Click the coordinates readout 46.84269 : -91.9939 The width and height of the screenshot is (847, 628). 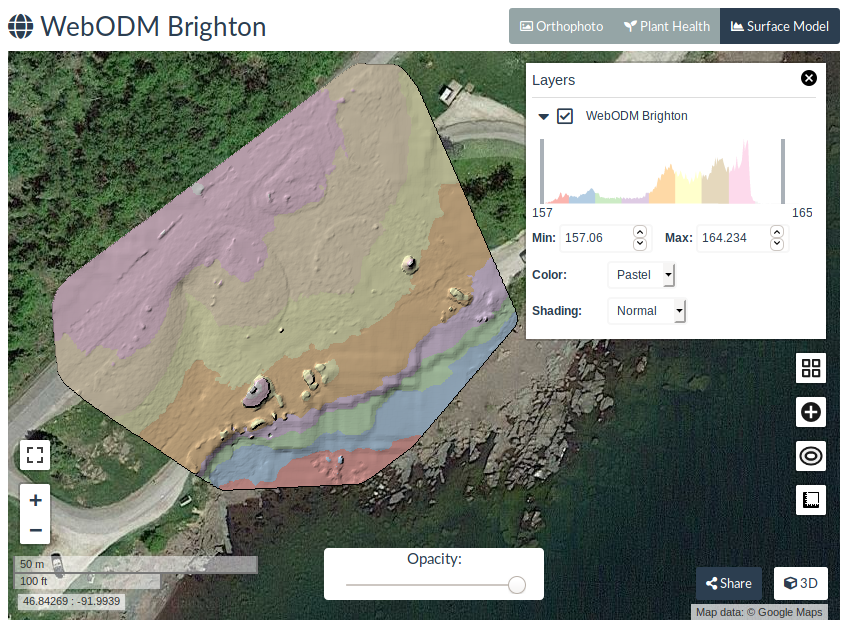pyautogui.click(x=71, y=602)
